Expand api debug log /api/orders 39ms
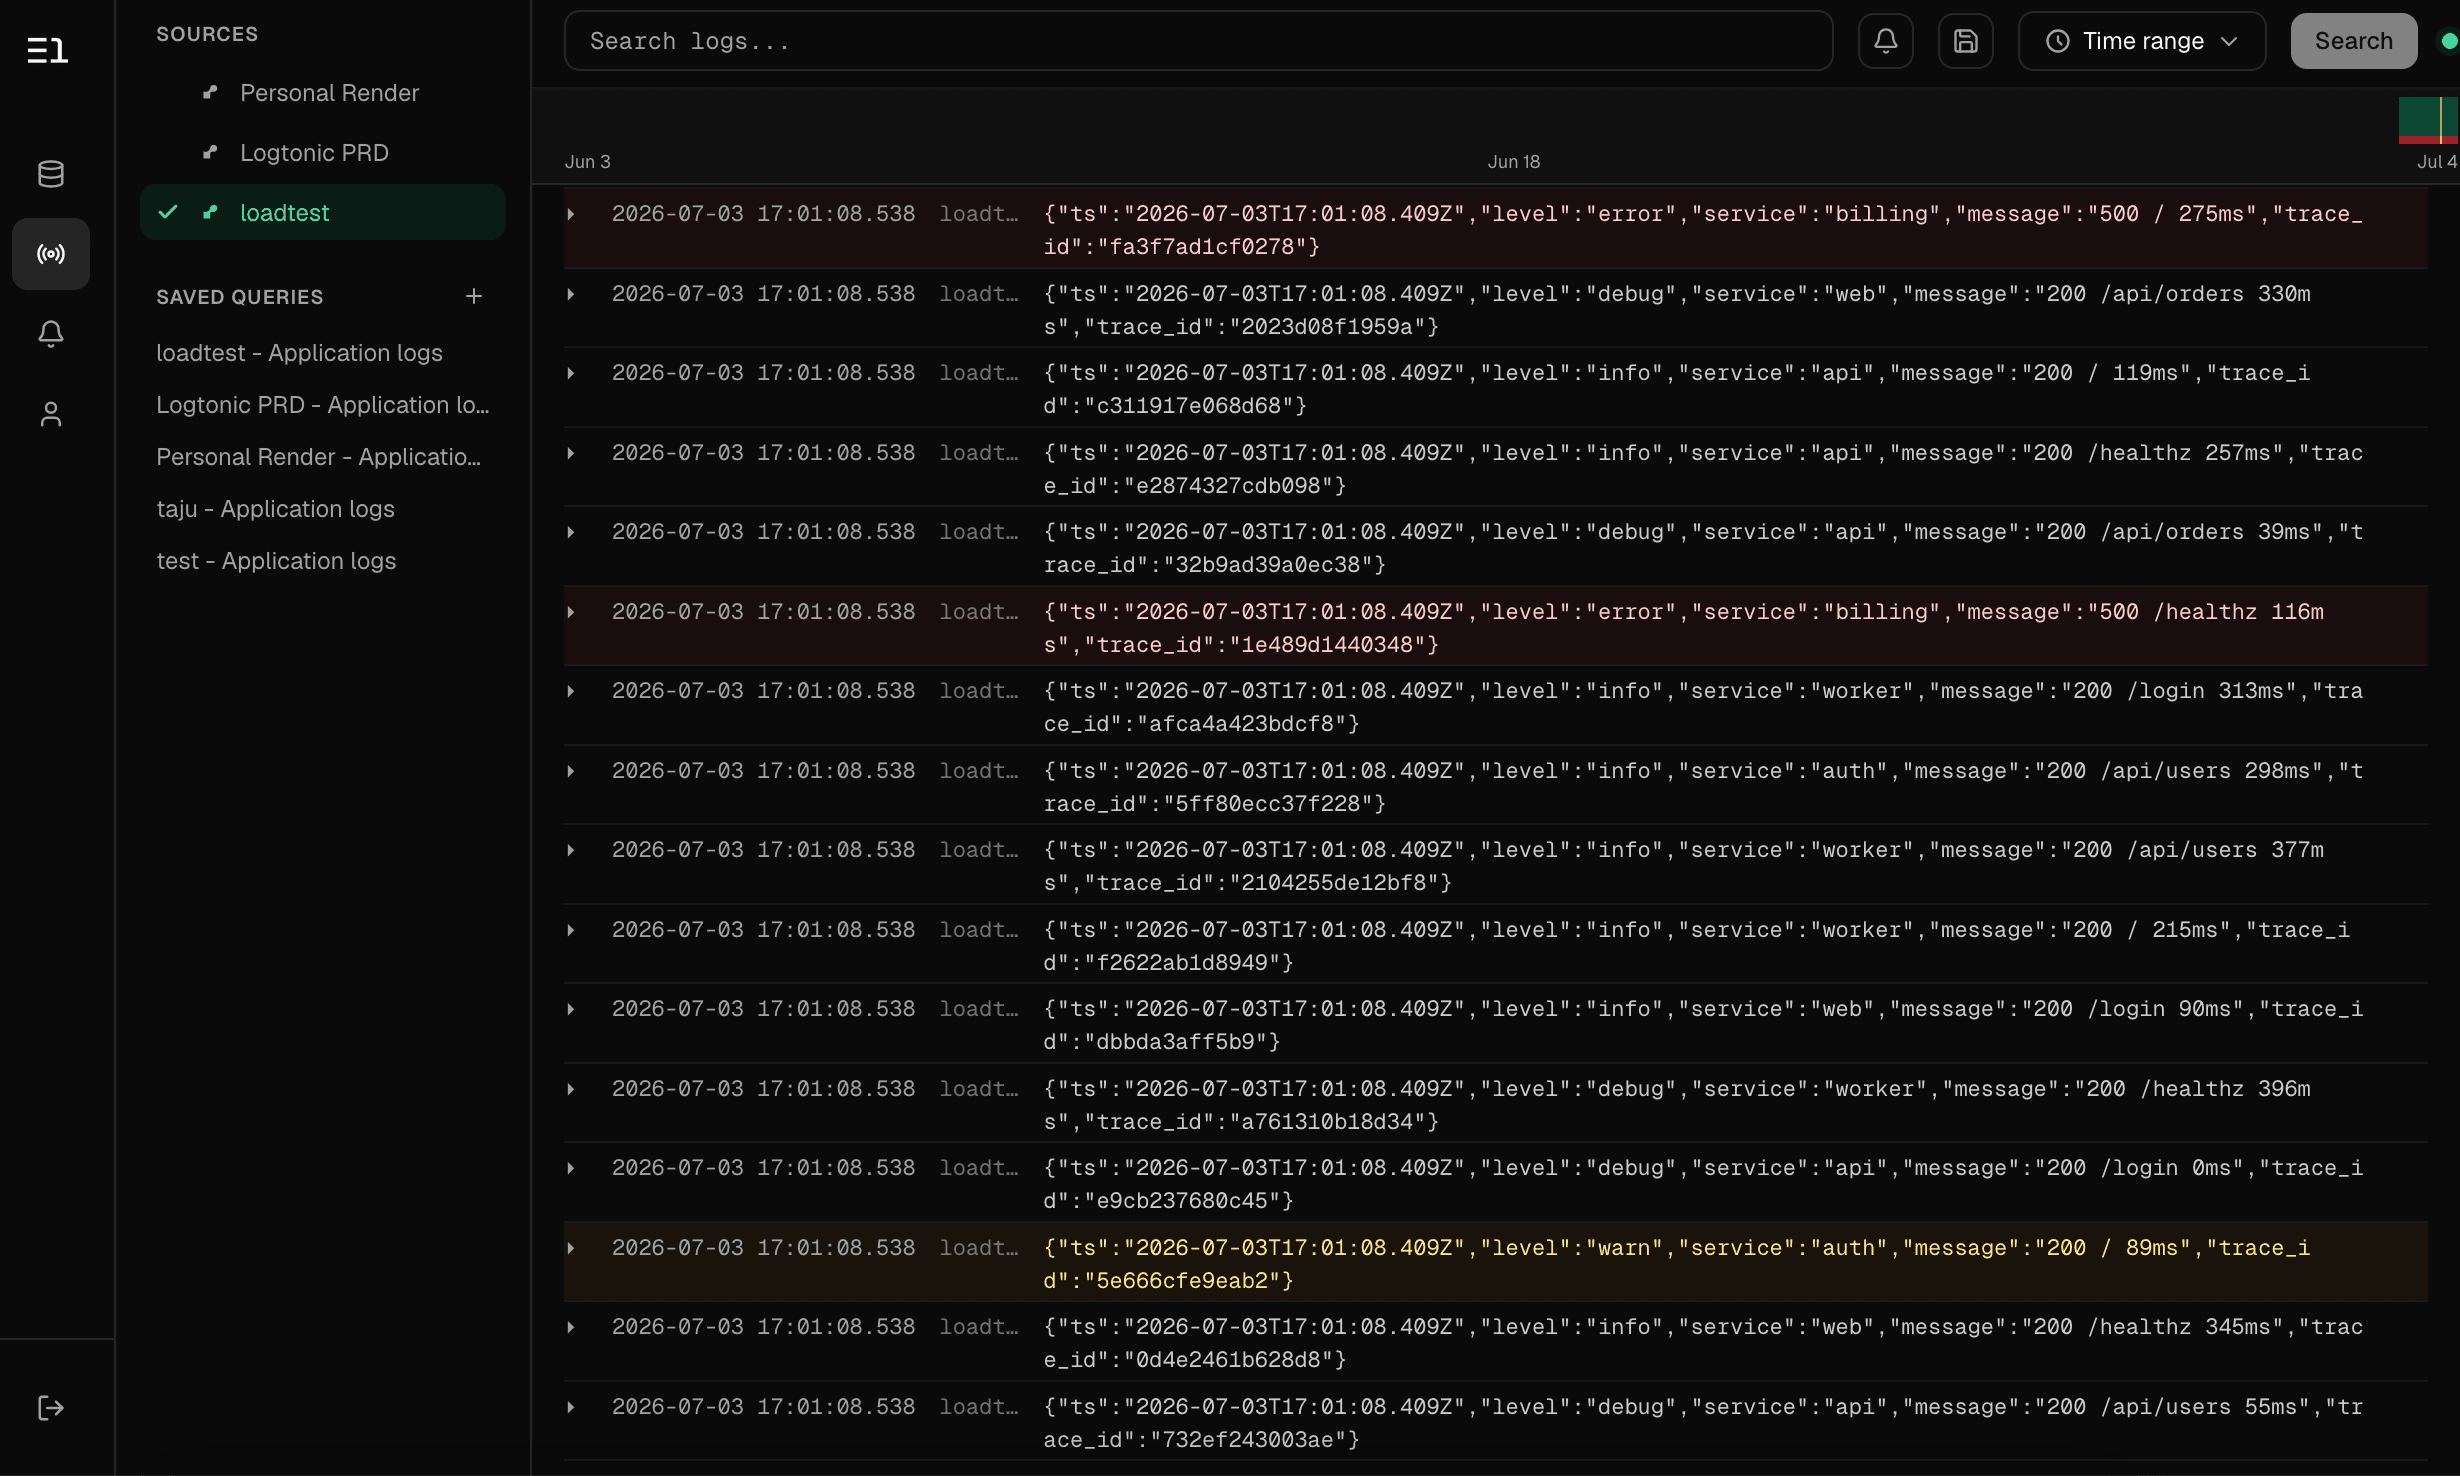The height and width of the screenshot is (1476, 2460). point(571,532)
